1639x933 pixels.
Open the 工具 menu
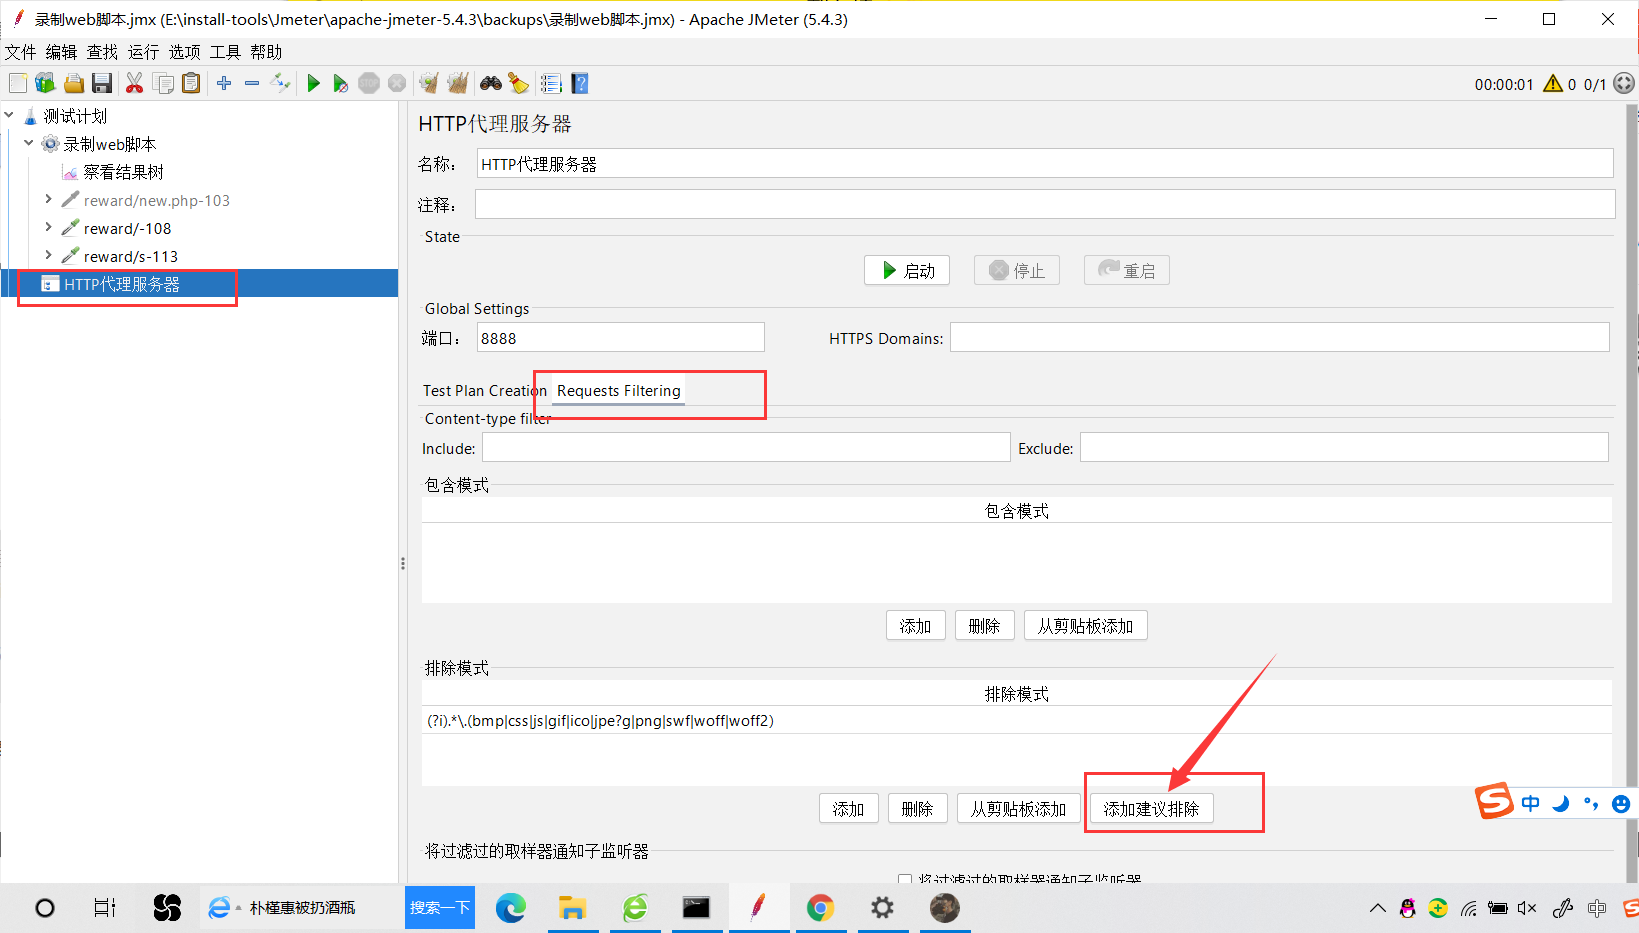225,52
